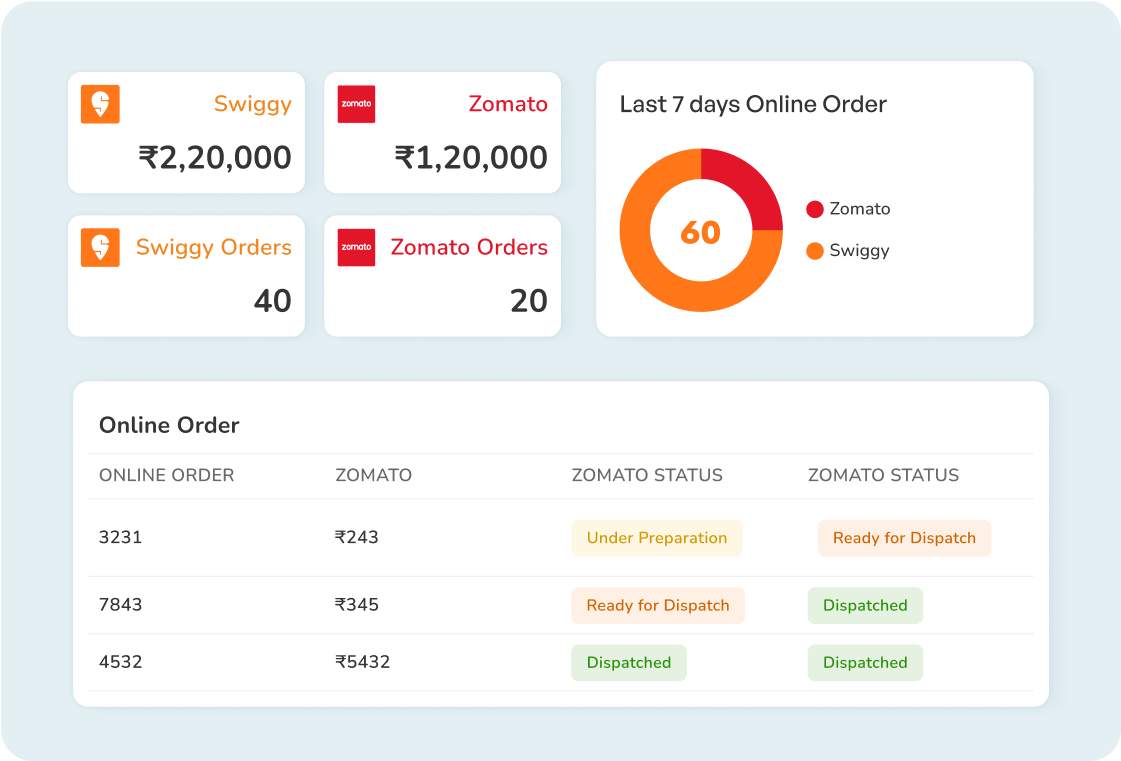Click the Under Preparation status badge
This screenshot has width=1121, height=761.
(656, 538)
